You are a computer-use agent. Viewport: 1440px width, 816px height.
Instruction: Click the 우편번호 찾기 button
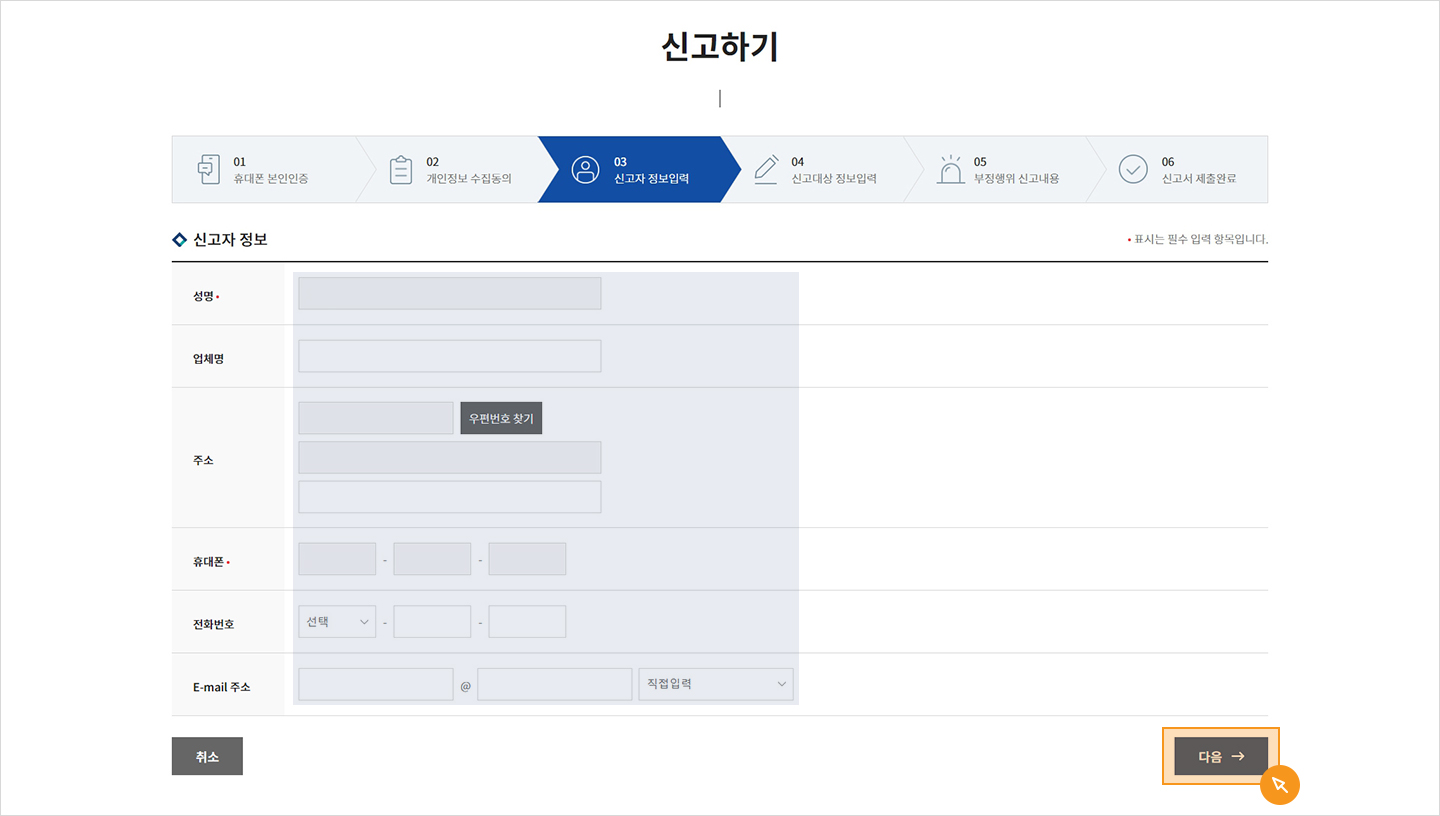(501, 417)
